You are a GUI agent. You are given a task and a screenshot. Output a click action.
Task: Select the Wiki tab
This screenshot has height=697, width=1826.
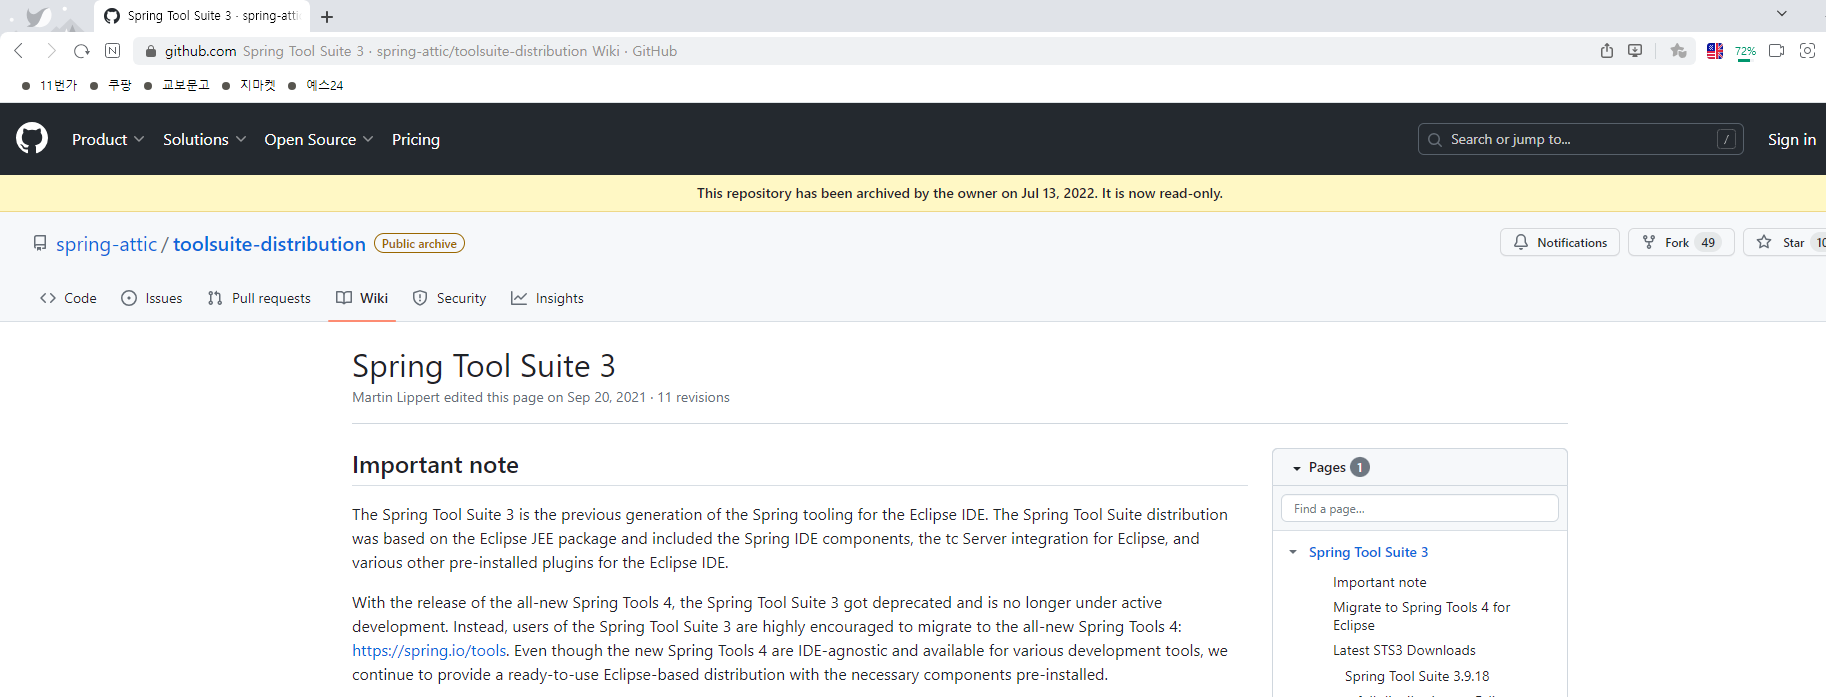click(362, 298)
